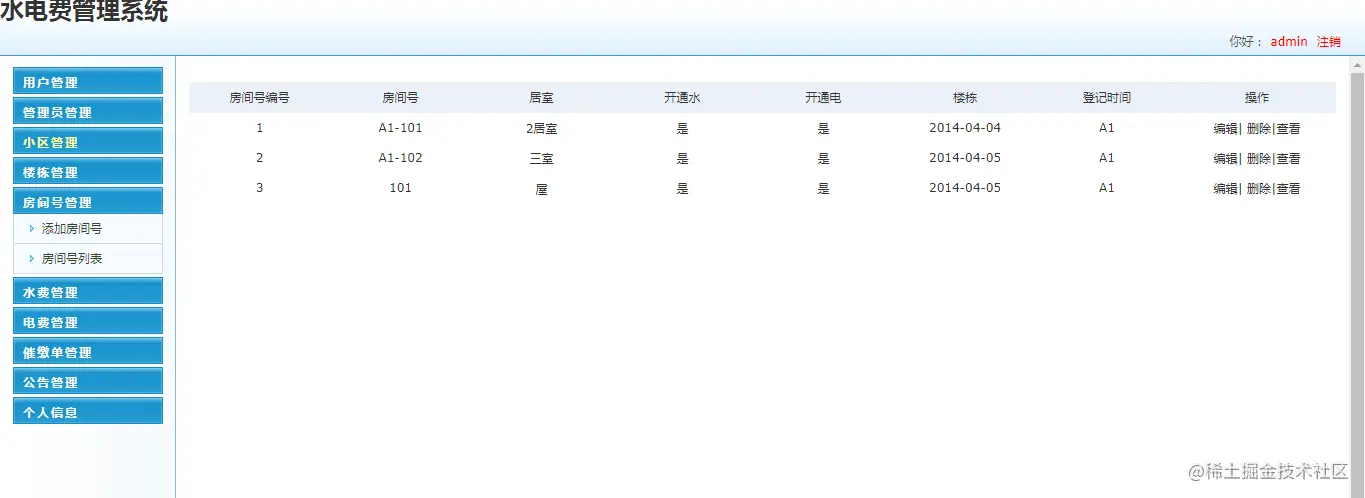Click 删除 for room A1-101
Viewport: 1365px width, 498px height.
pos(1259,129)
